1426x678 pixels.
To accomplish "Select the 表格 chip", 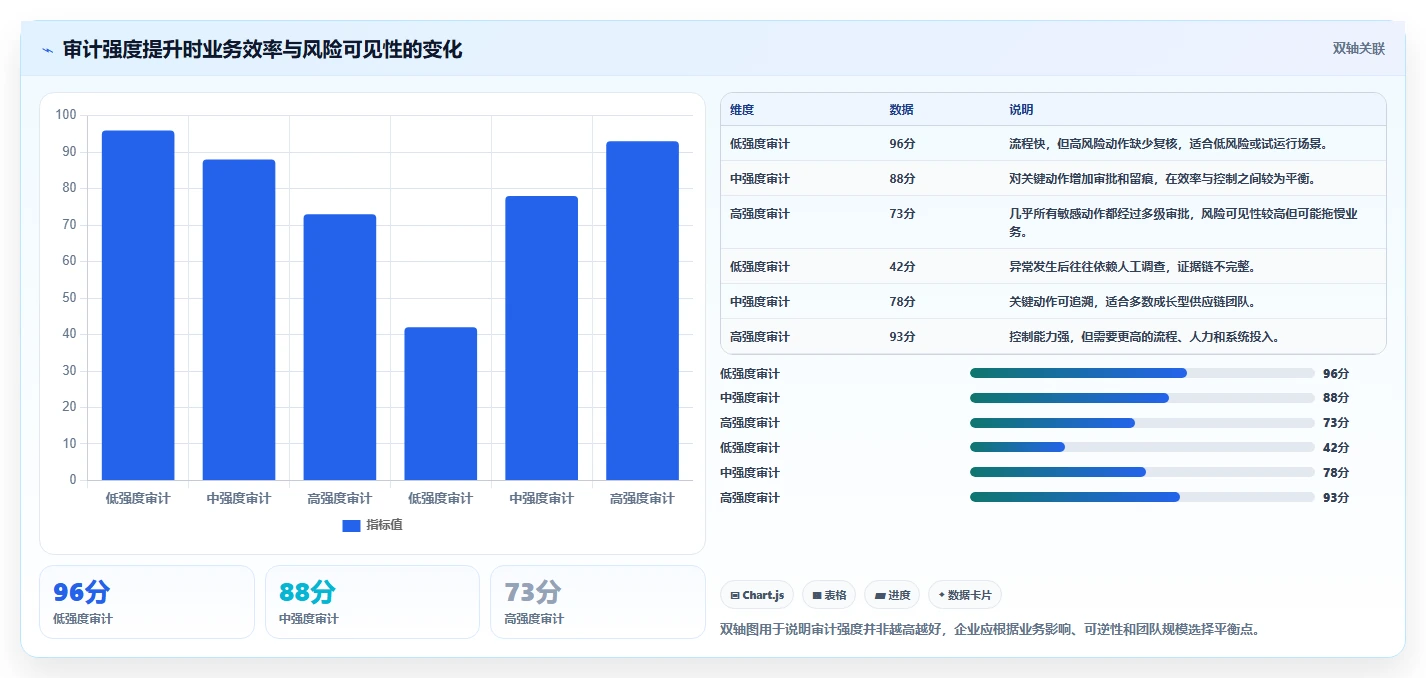I will (829, 595).
